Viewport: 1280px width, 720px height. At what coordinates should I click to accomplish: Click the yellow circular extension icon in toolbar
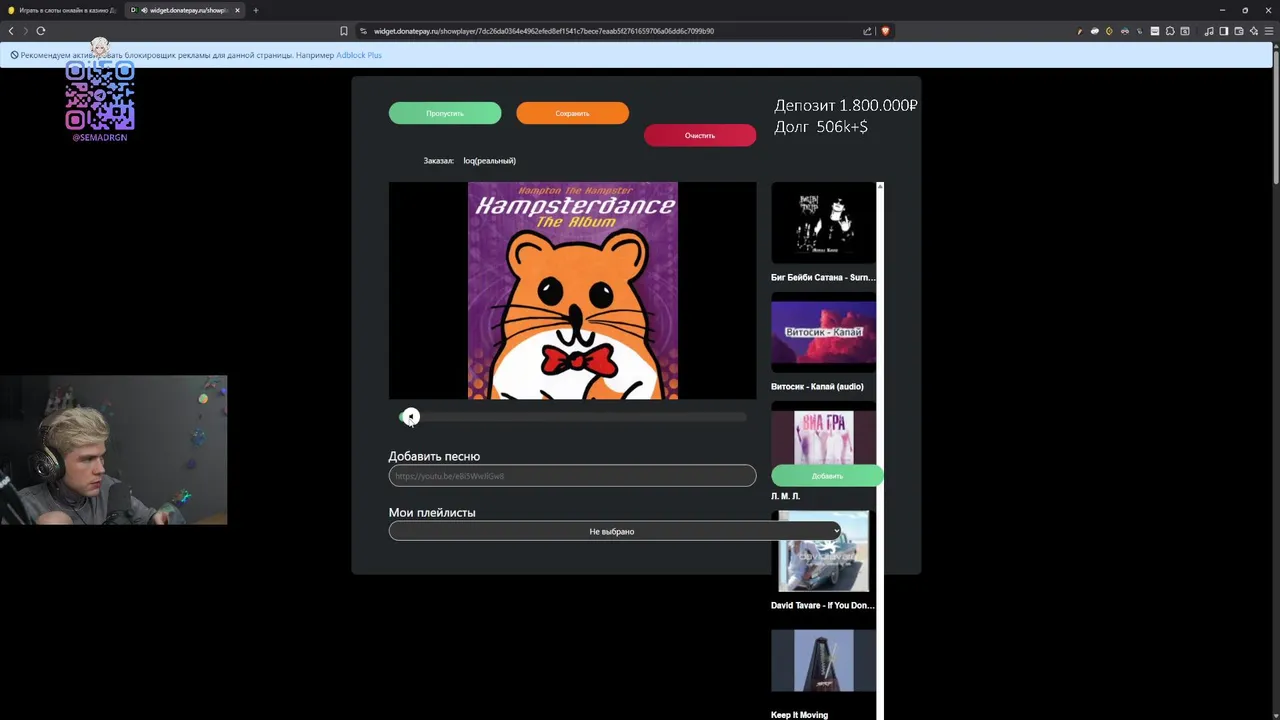pyautogui.click(x=1110, y=31)
